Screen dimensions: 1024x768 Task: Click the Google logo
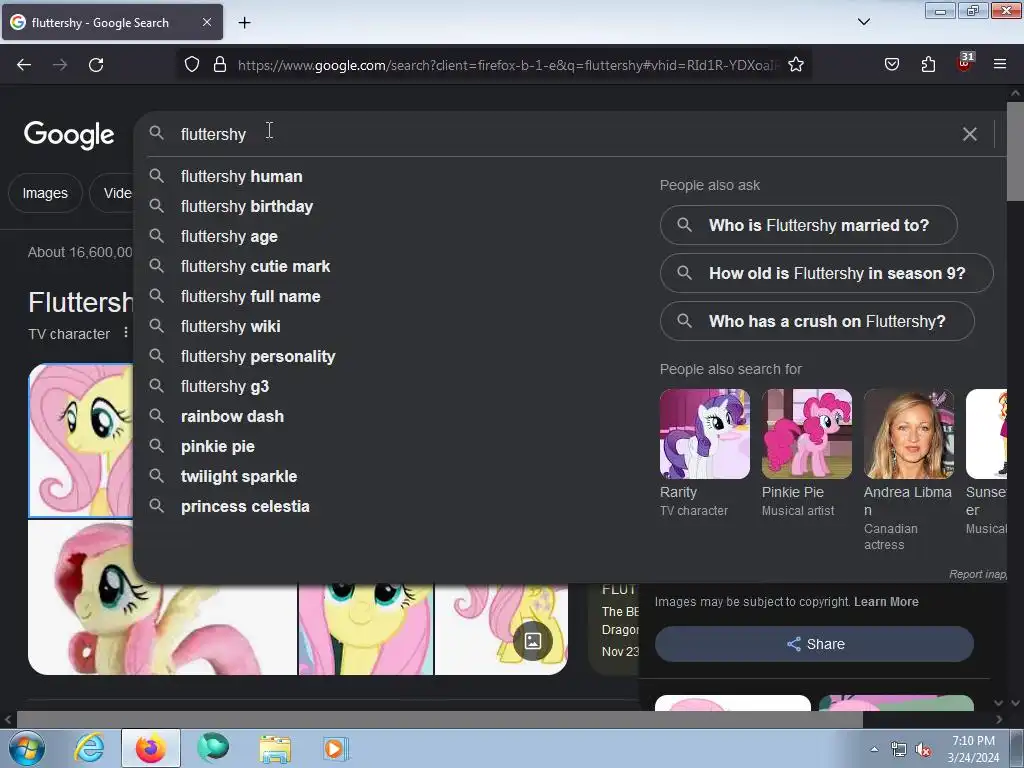69,135
